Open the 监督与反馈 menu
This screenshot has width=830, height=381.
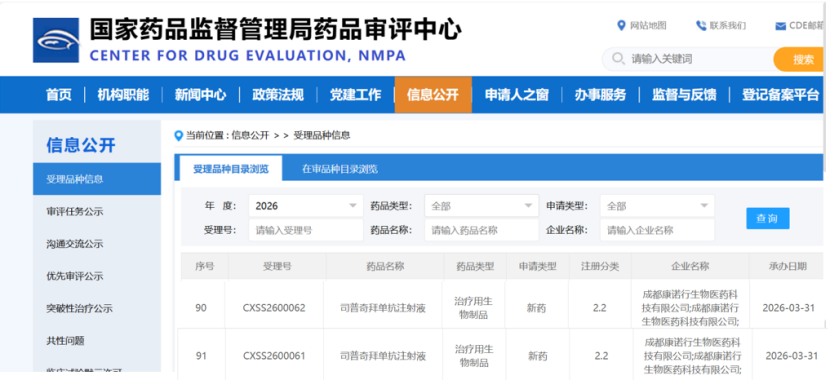pos(684,95)
